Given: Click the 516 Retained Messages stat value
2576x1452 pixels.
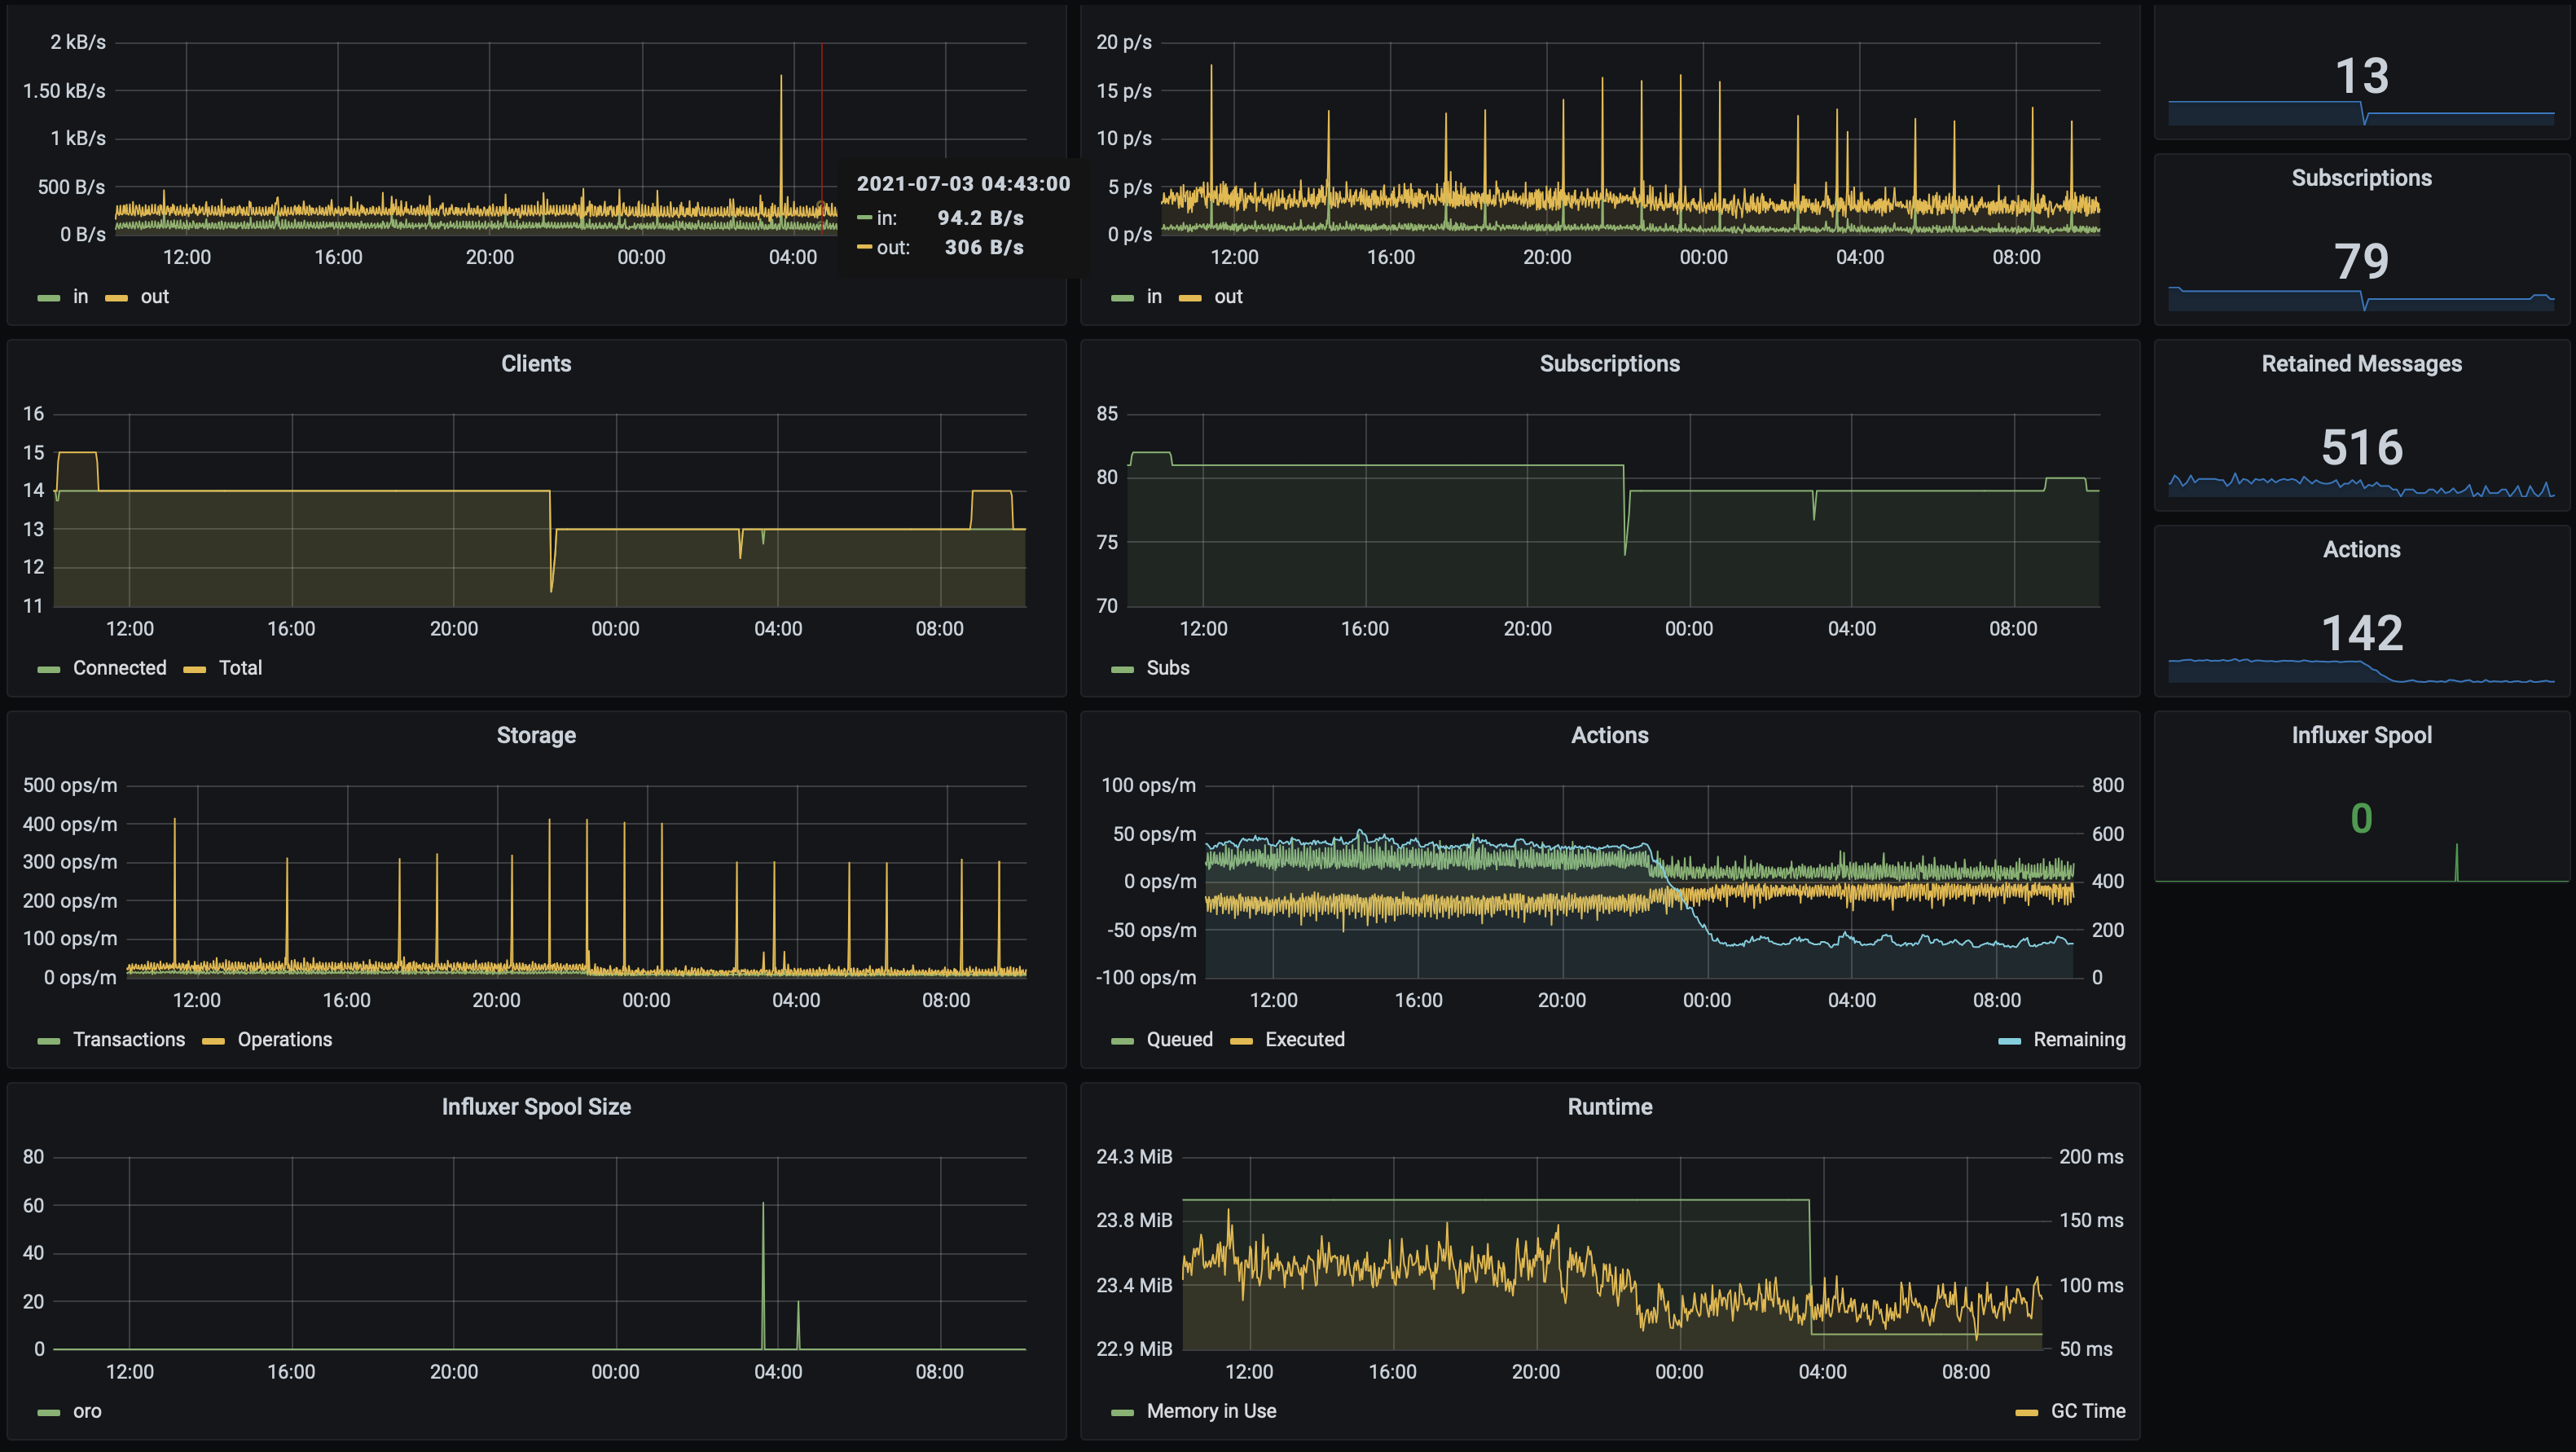Looking at the screenshot, I should [x=2361, y=447].
